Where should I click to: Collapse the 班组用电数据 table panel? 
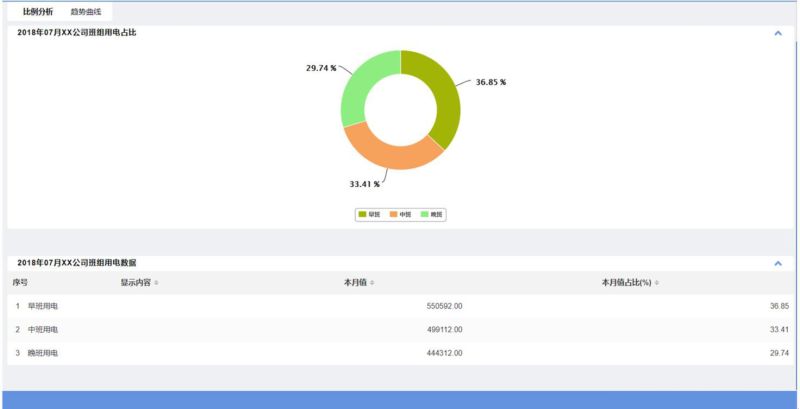click(778, 263)
